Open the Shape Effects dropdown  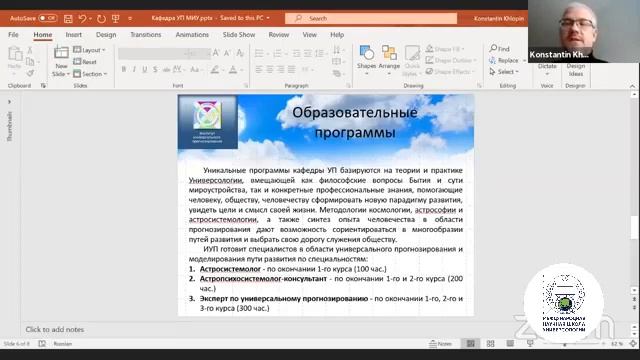[450, 72]
